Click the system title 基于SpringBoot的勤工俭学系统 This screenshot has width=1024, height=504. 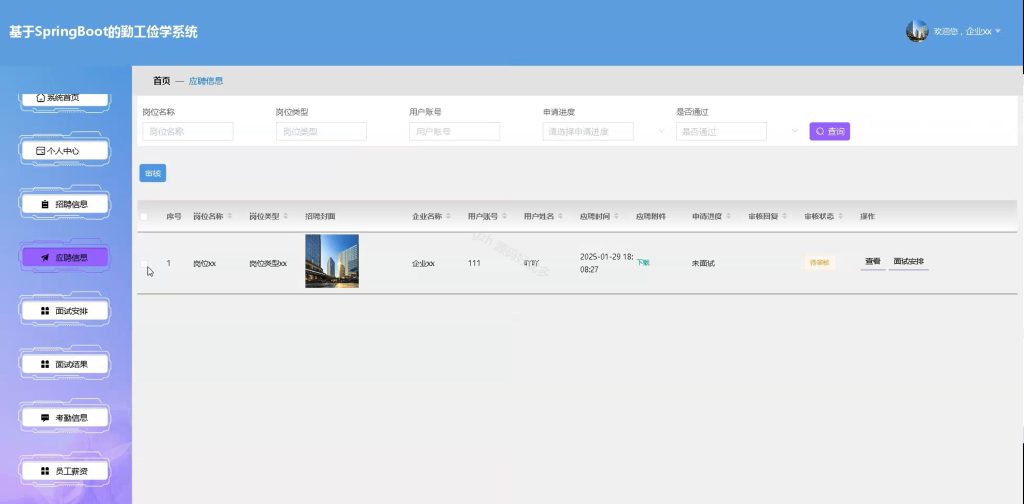point(103,31)
